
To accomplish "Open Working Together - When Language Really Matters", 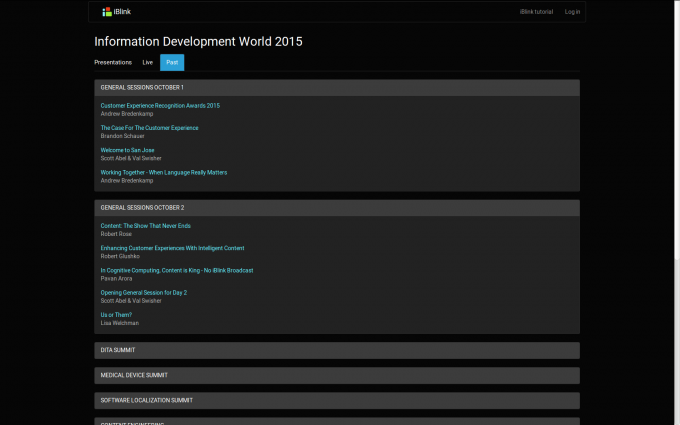I will pos(163,173).
